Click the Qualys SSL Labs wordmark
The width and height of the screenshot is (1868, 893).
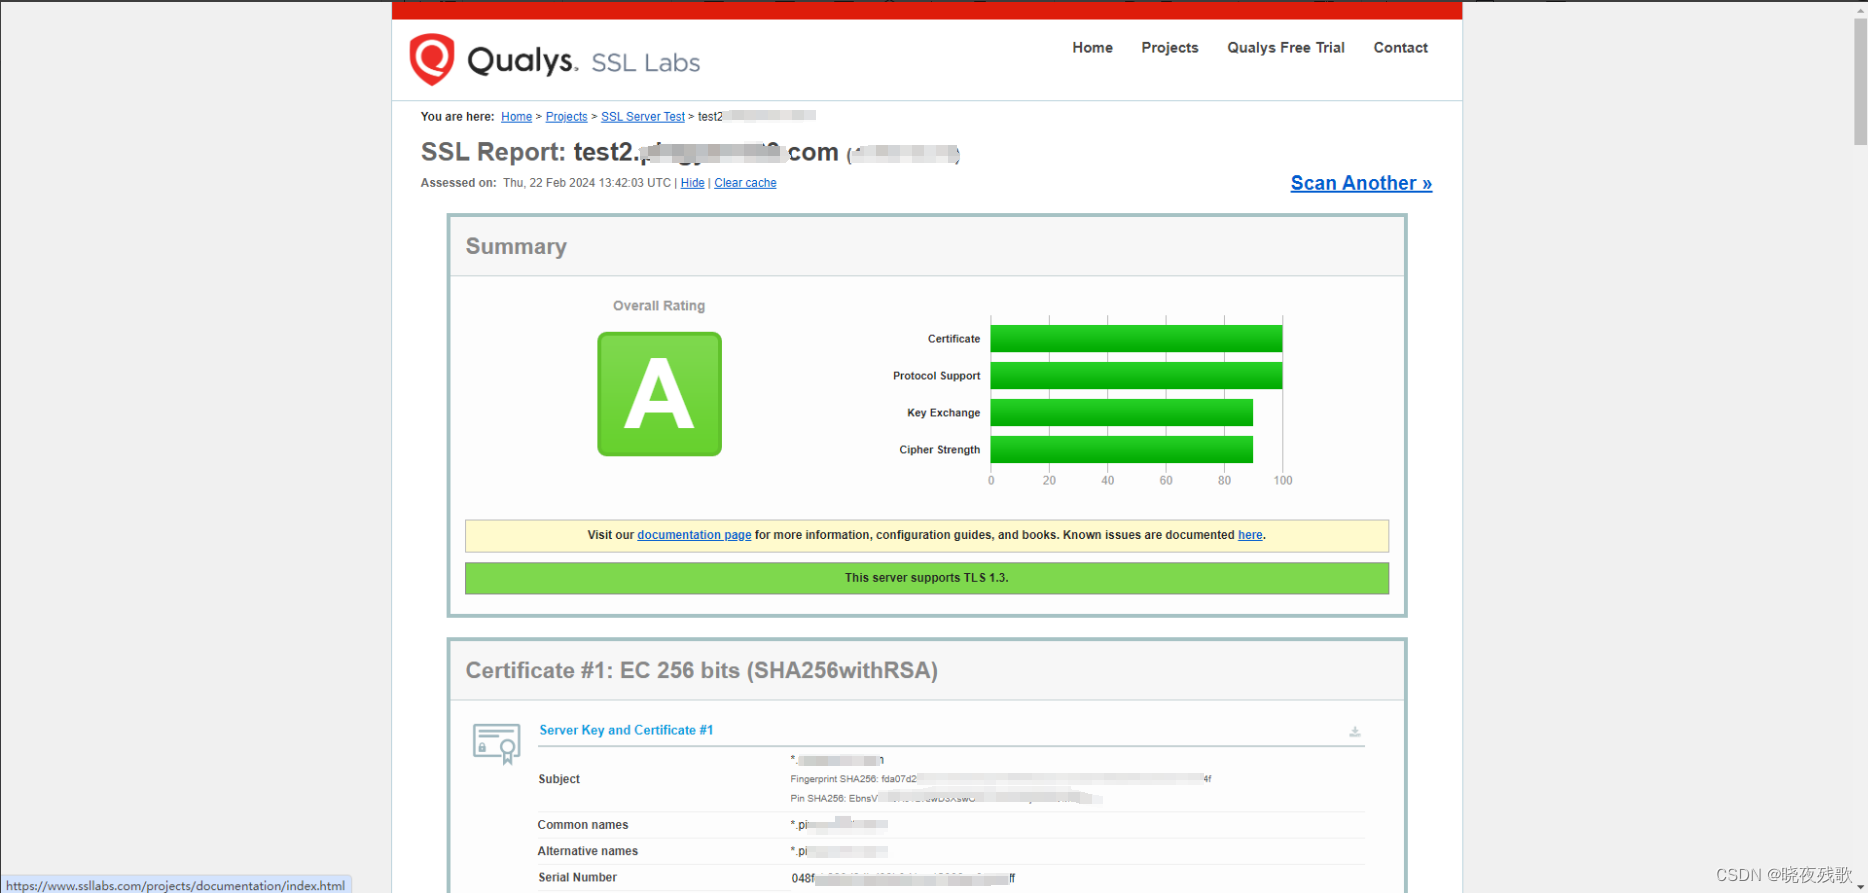tap(584, 61)
